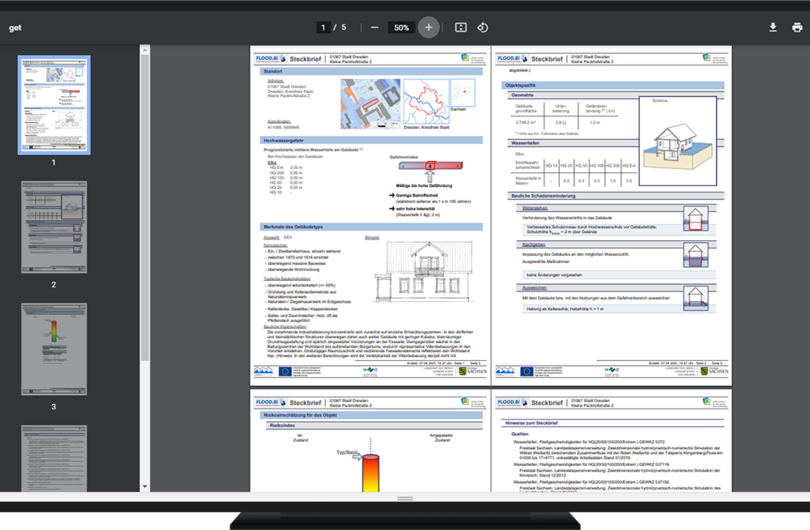Zoom out with the minus icon
The image size is (810, 530).
click(x=374, y=28)
